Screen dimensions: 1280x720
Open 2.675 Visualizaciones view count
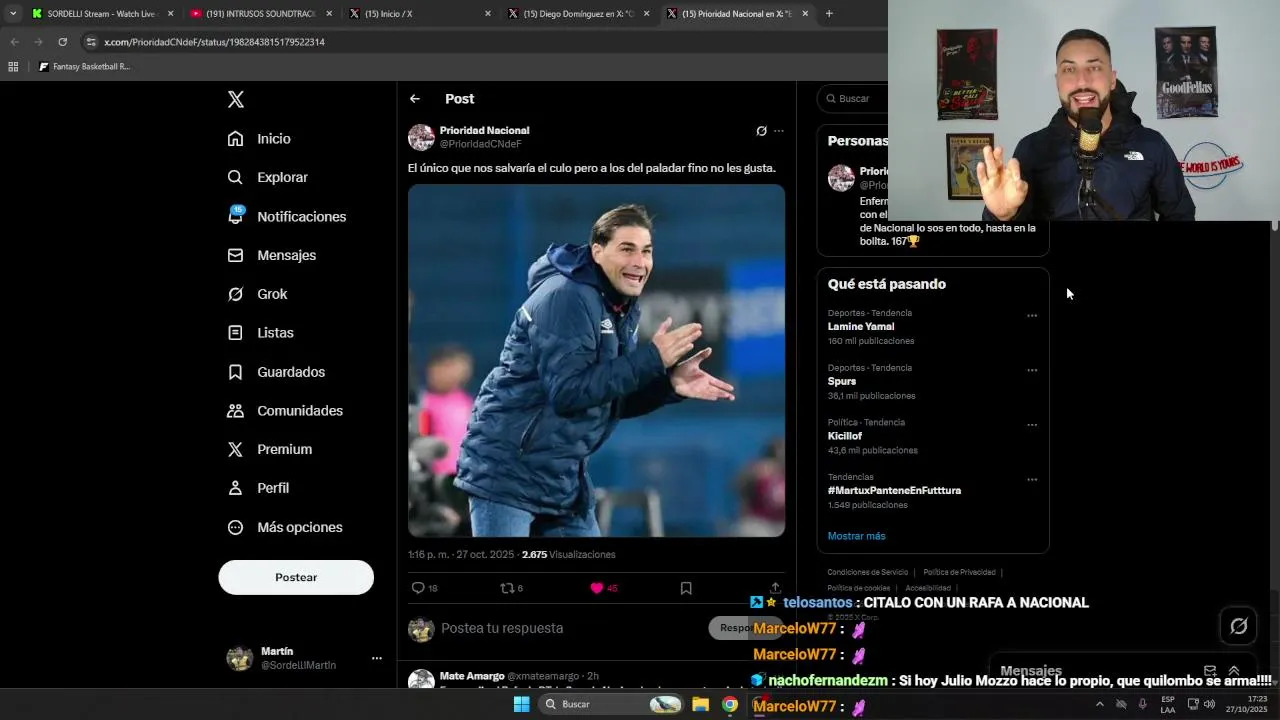pos(568,555)
